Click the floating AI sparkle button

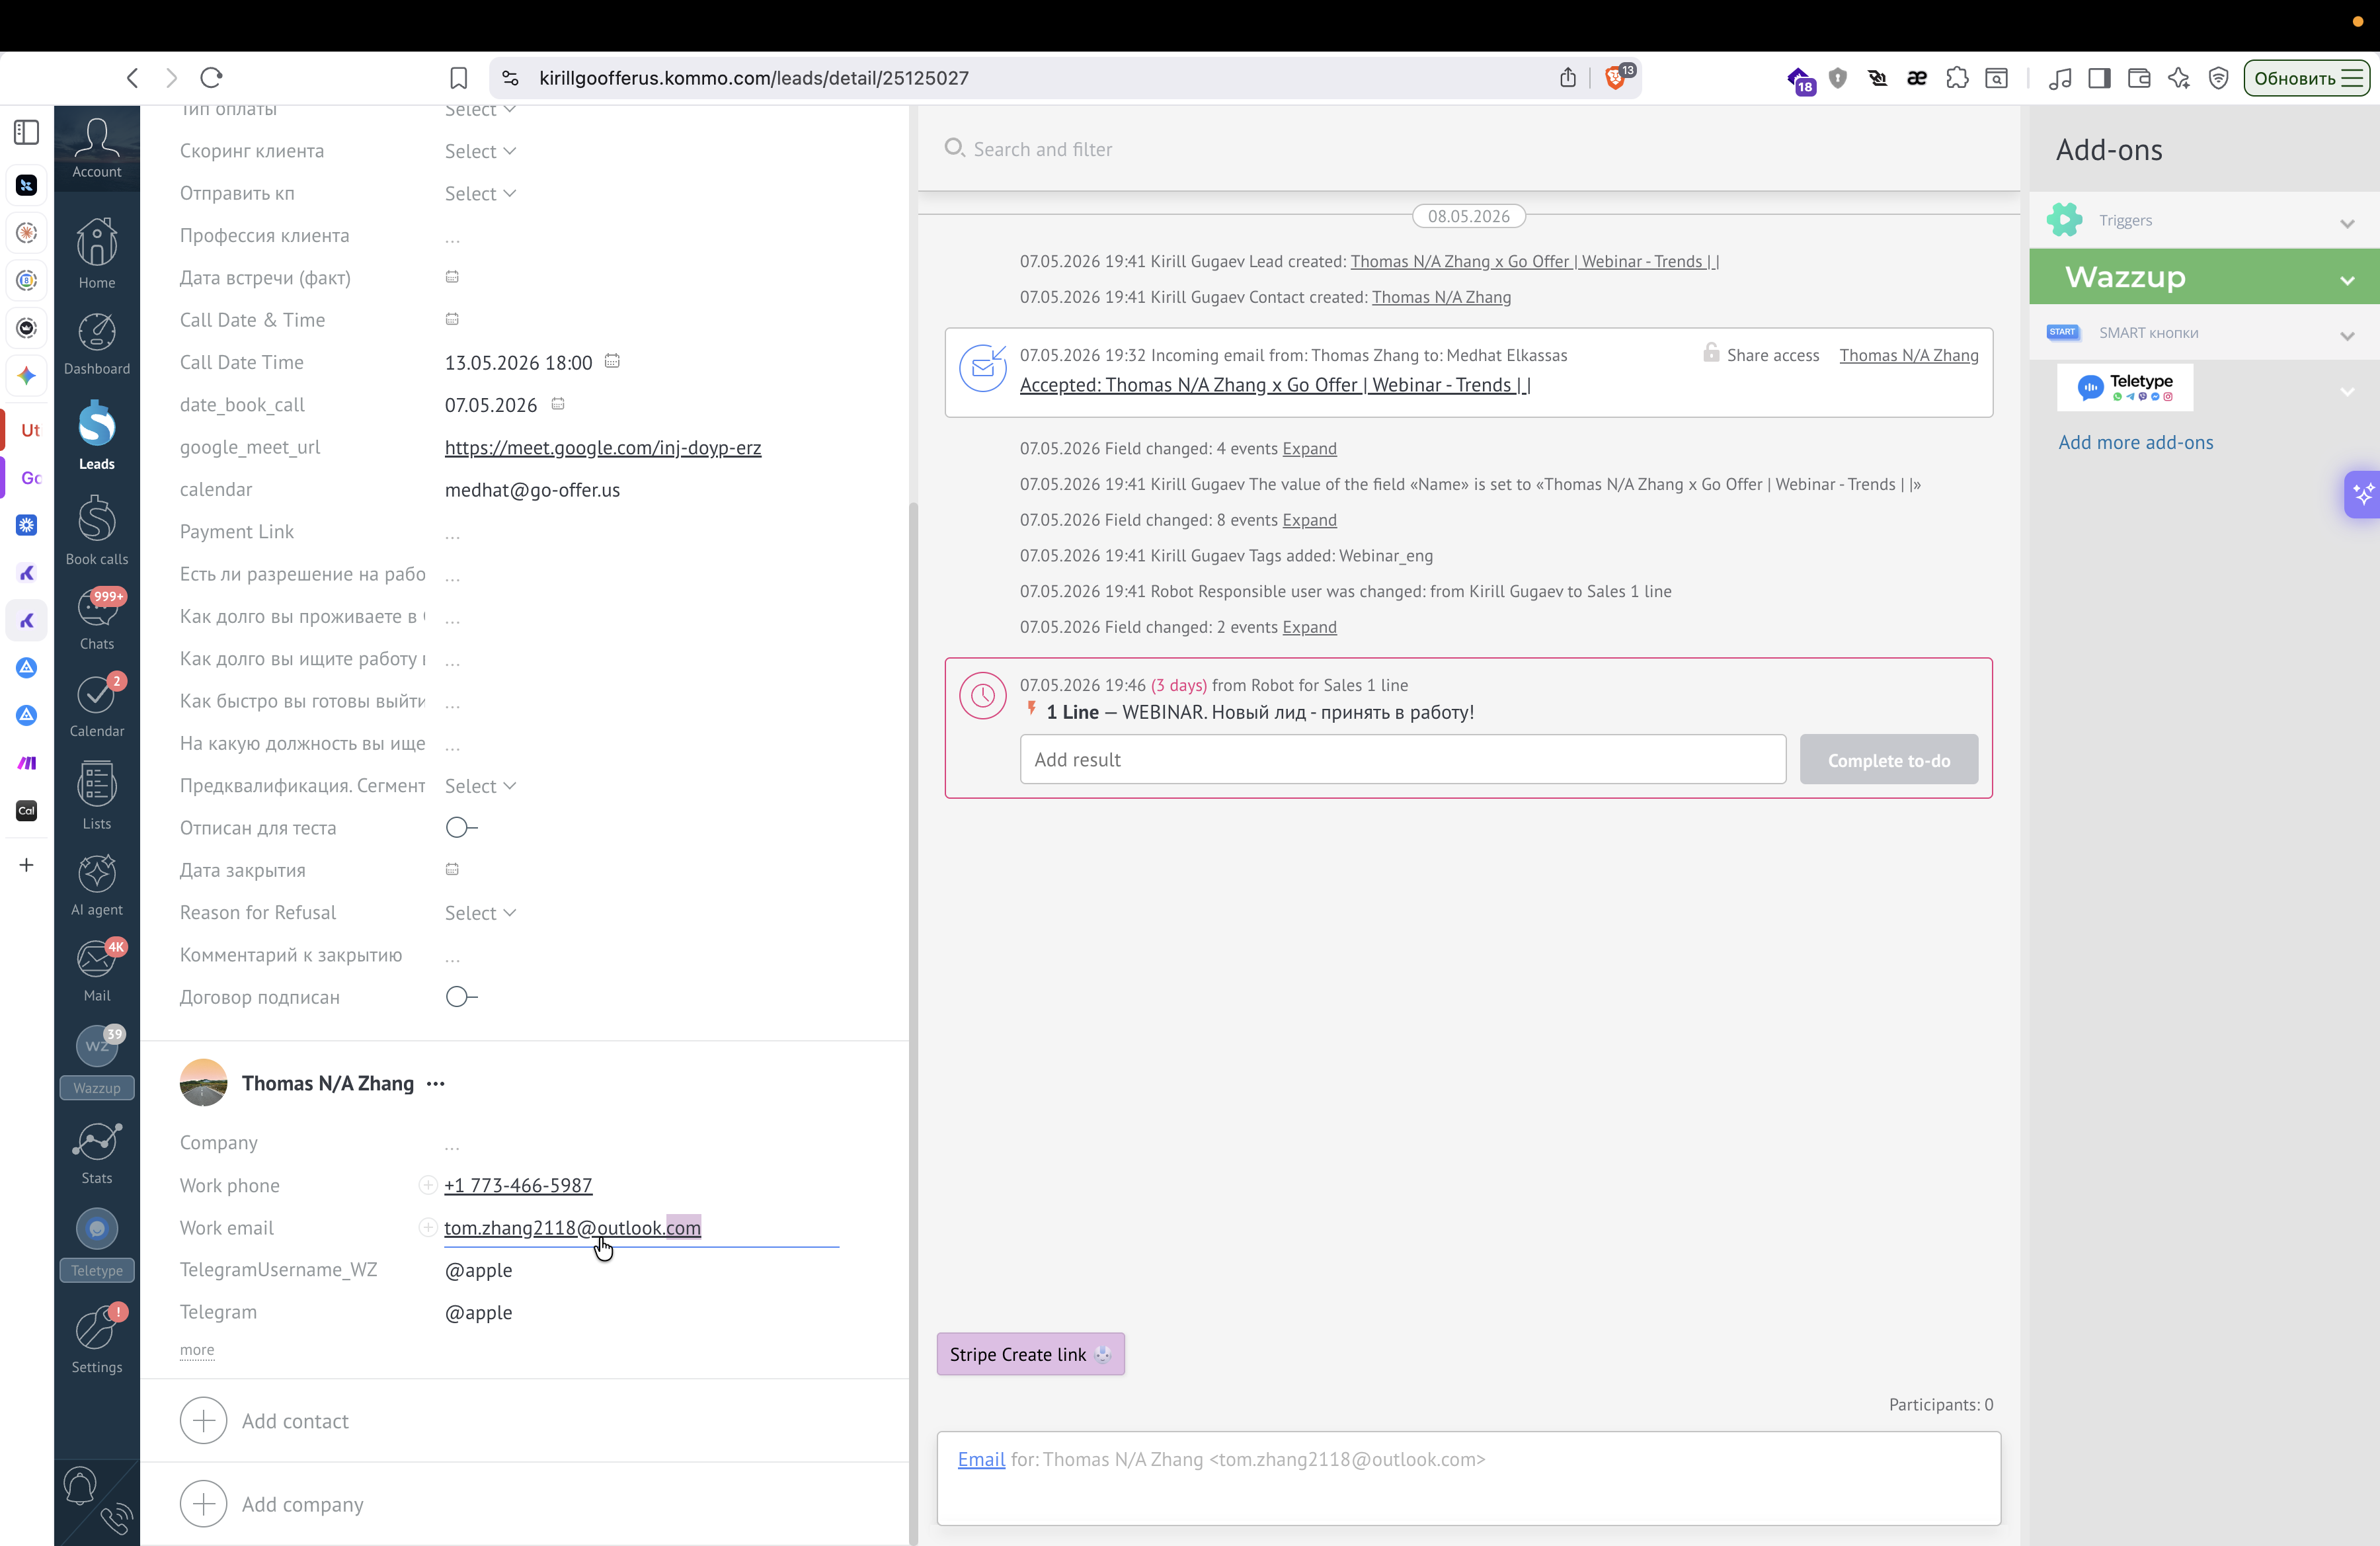click(2362, 494)
